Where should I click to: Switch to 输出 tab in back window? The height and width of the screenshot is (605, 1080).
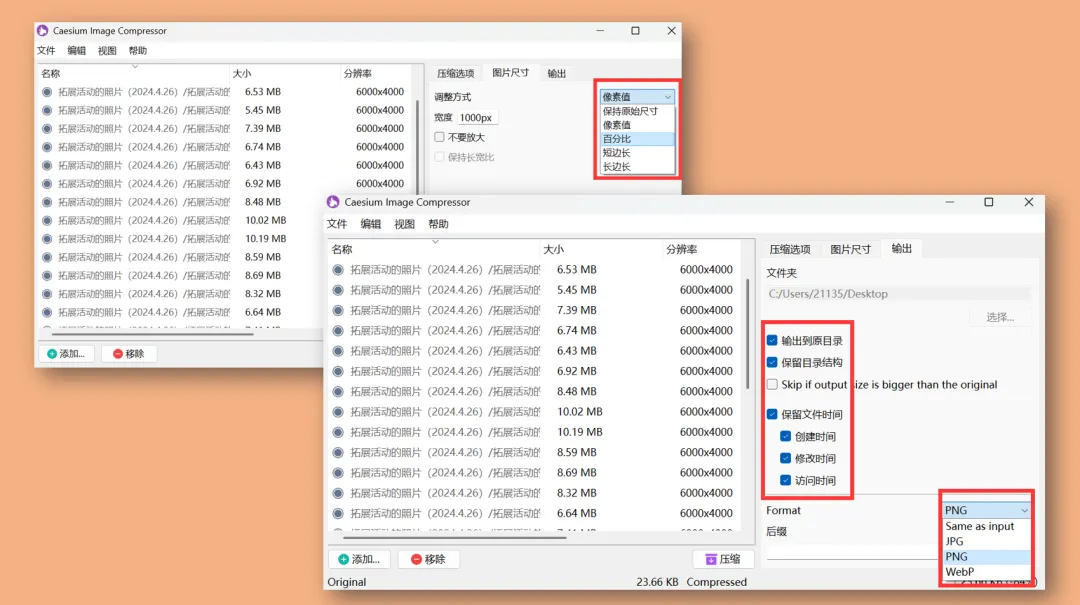557,74
